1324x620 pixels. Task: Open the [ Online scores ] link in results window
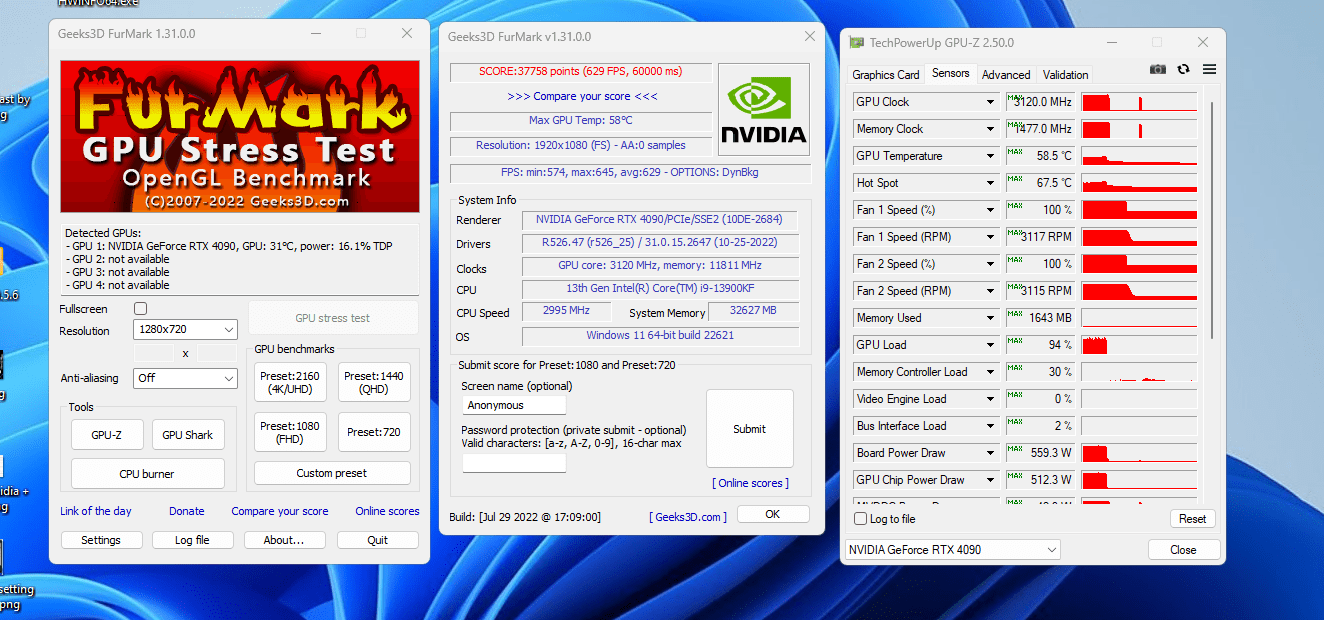click(x=751, y=483)
